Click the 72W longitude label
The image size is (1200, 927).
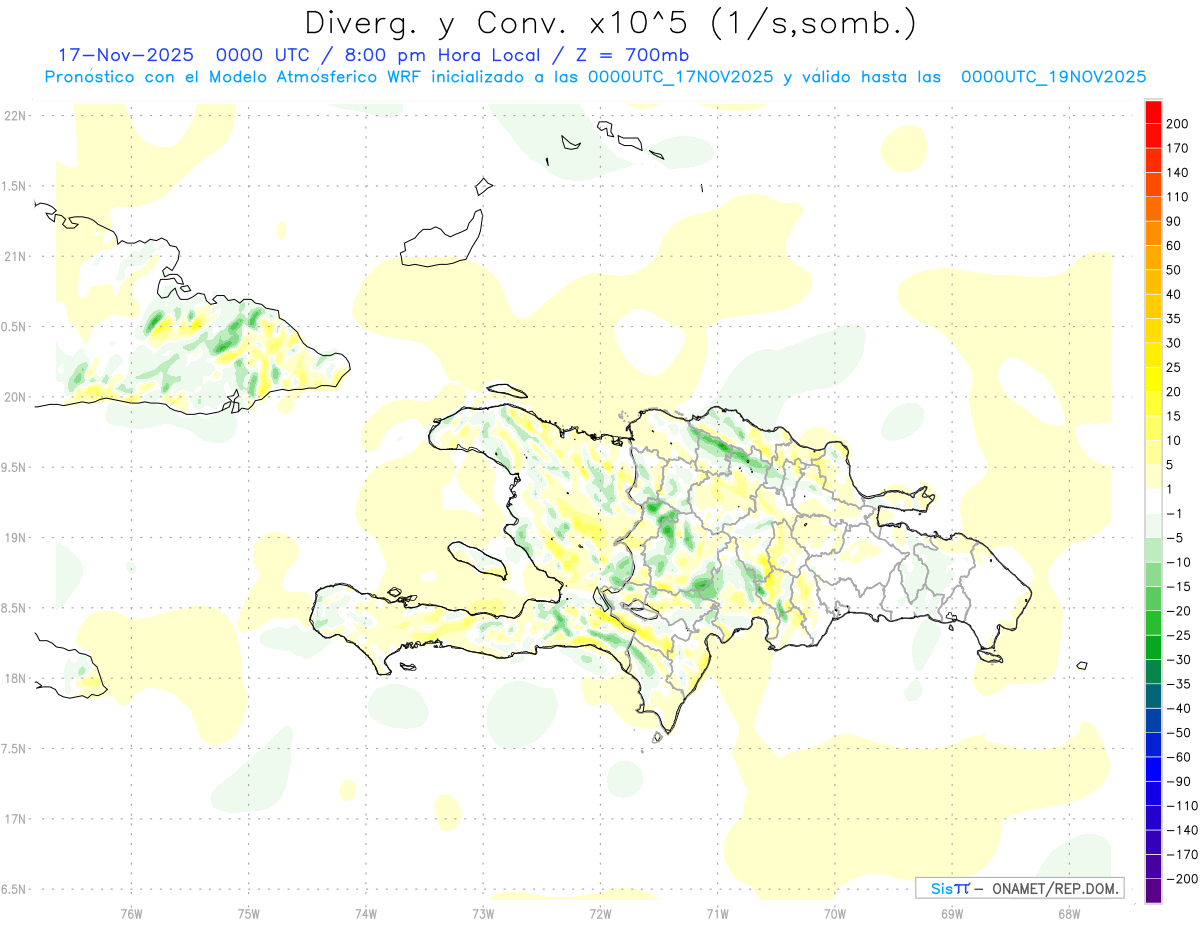click(600, 913)
